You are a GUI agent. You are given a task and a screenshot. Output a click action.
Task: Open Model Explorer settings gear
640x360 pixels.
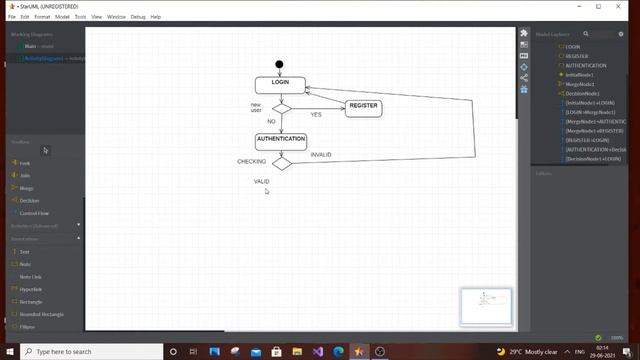pyautogui.click(x=621, y=34)
